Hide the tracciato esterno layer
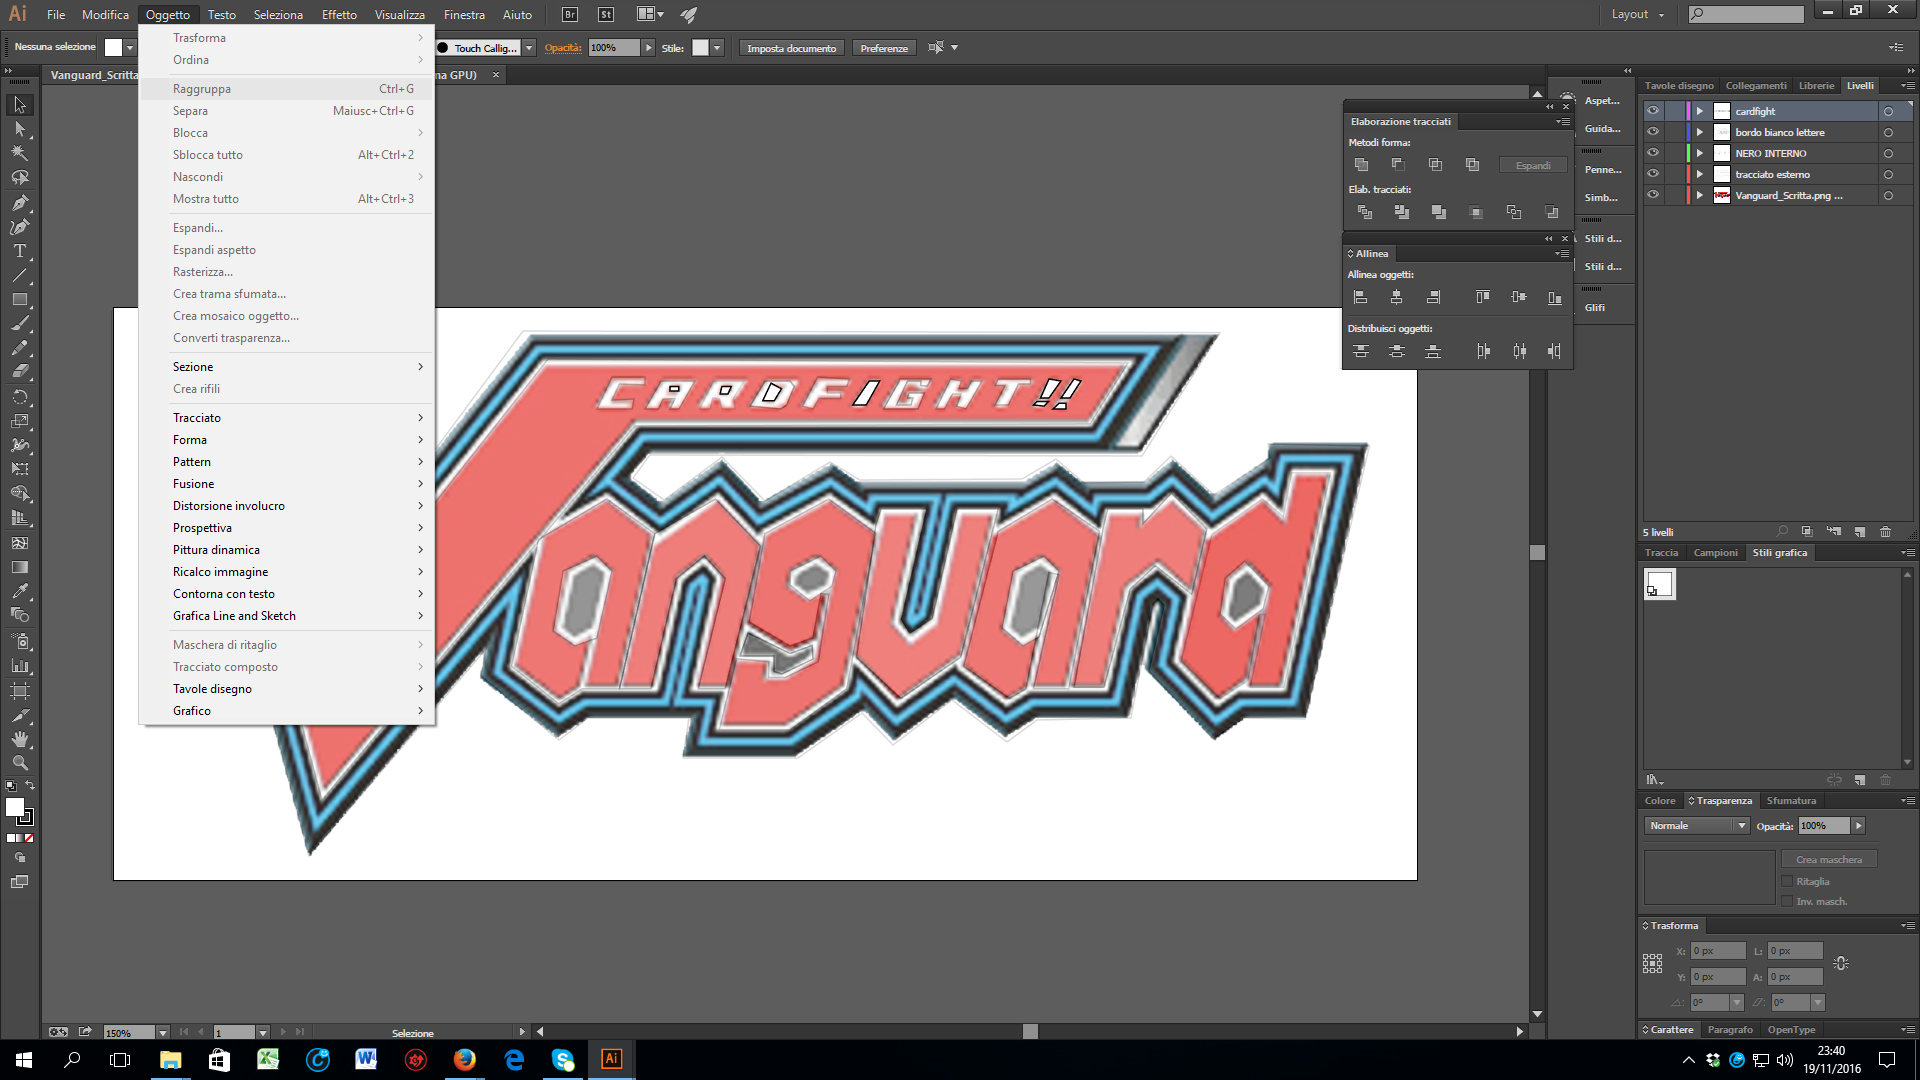This screenshot has height=1080, width=1920. [1653, 174]
